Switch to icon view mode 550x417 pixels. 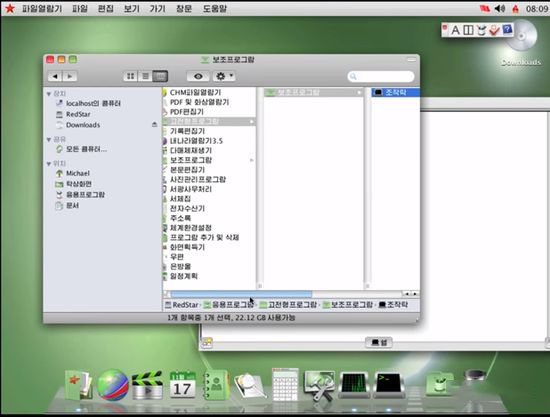130,76
